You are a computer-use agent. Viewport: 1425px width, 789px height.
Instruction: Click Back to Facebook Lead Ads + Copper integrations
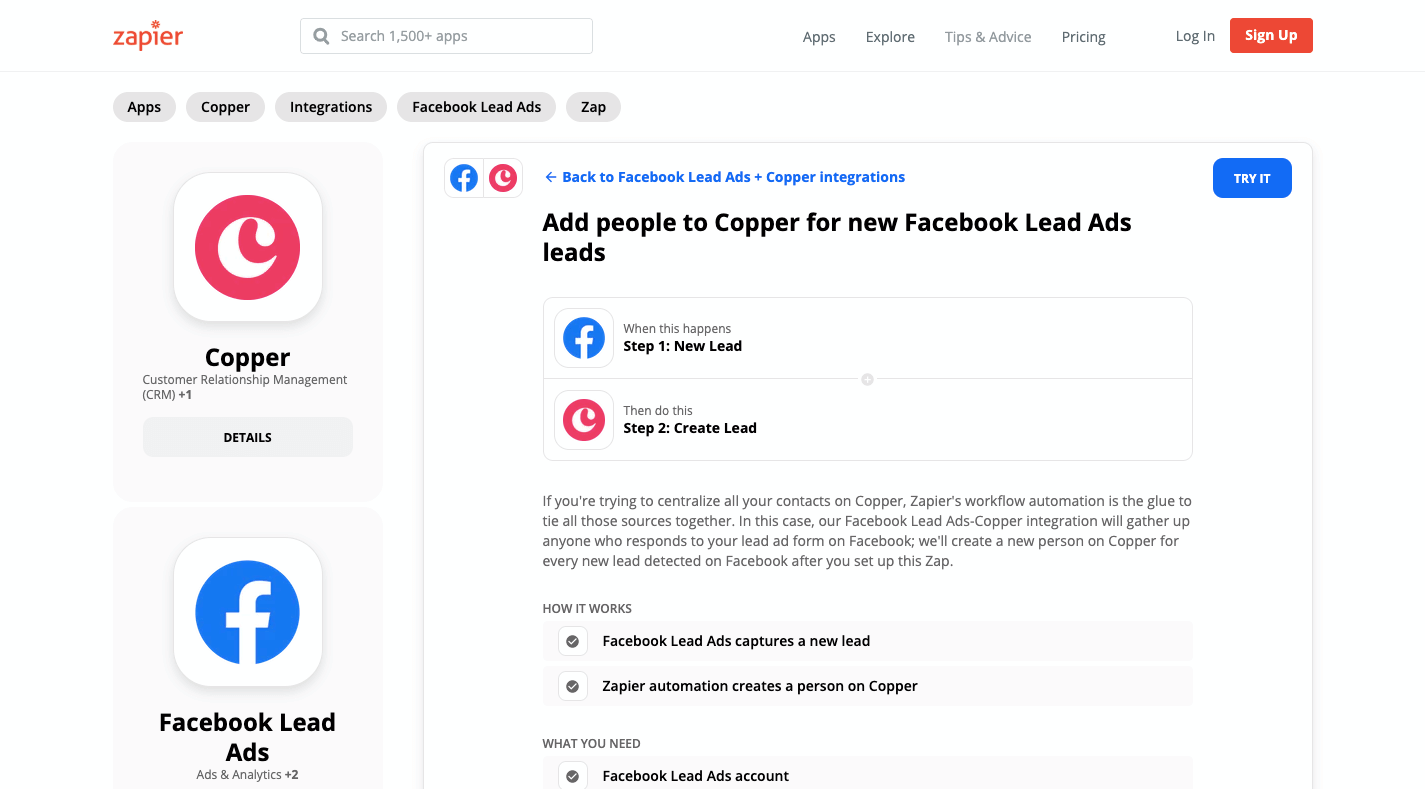tap(725, 177)
